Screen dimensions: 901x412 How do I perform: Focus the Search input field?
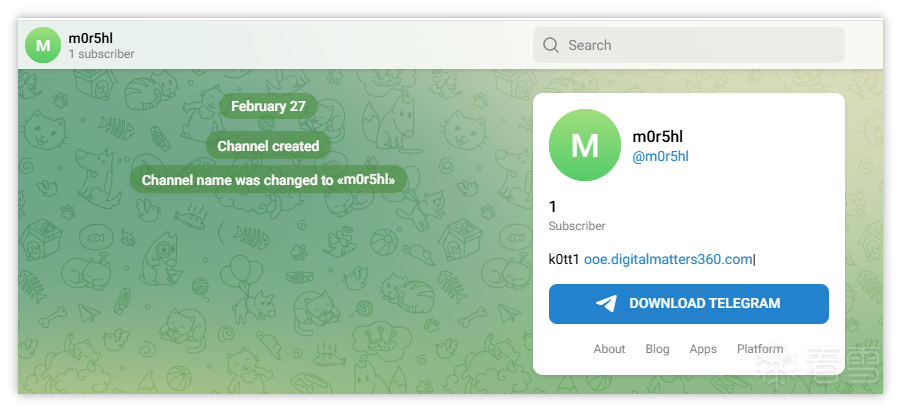pyautogui.click(x=700, y=45)
